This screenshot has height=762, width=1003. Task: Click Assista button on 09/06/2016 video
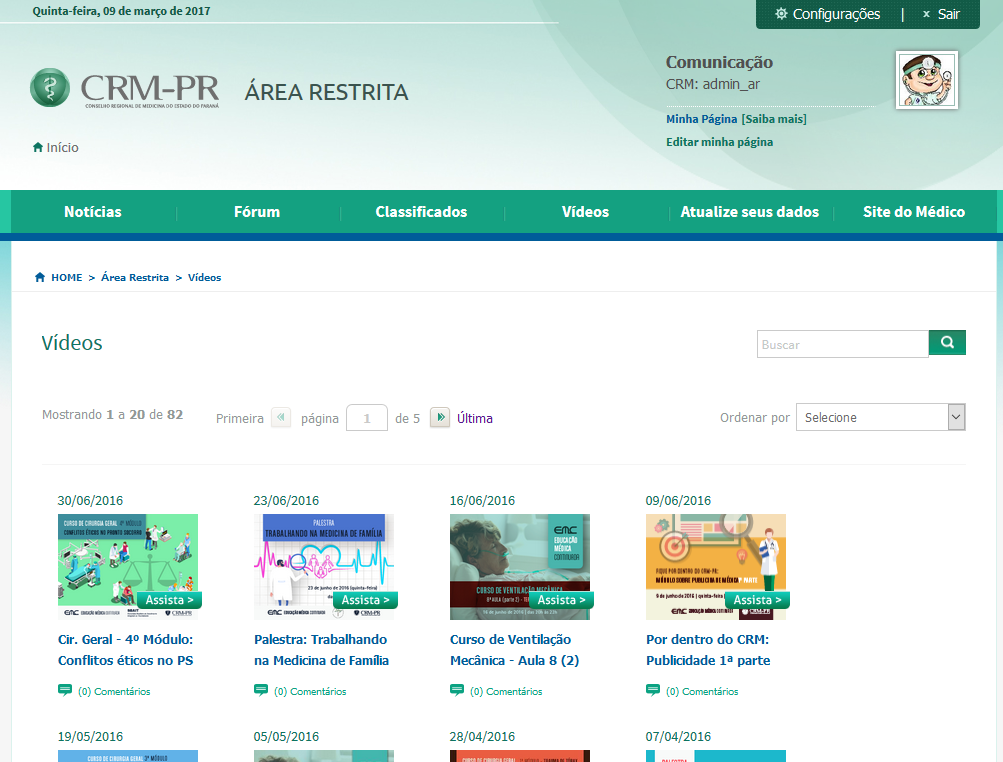[x=757, y=600]
